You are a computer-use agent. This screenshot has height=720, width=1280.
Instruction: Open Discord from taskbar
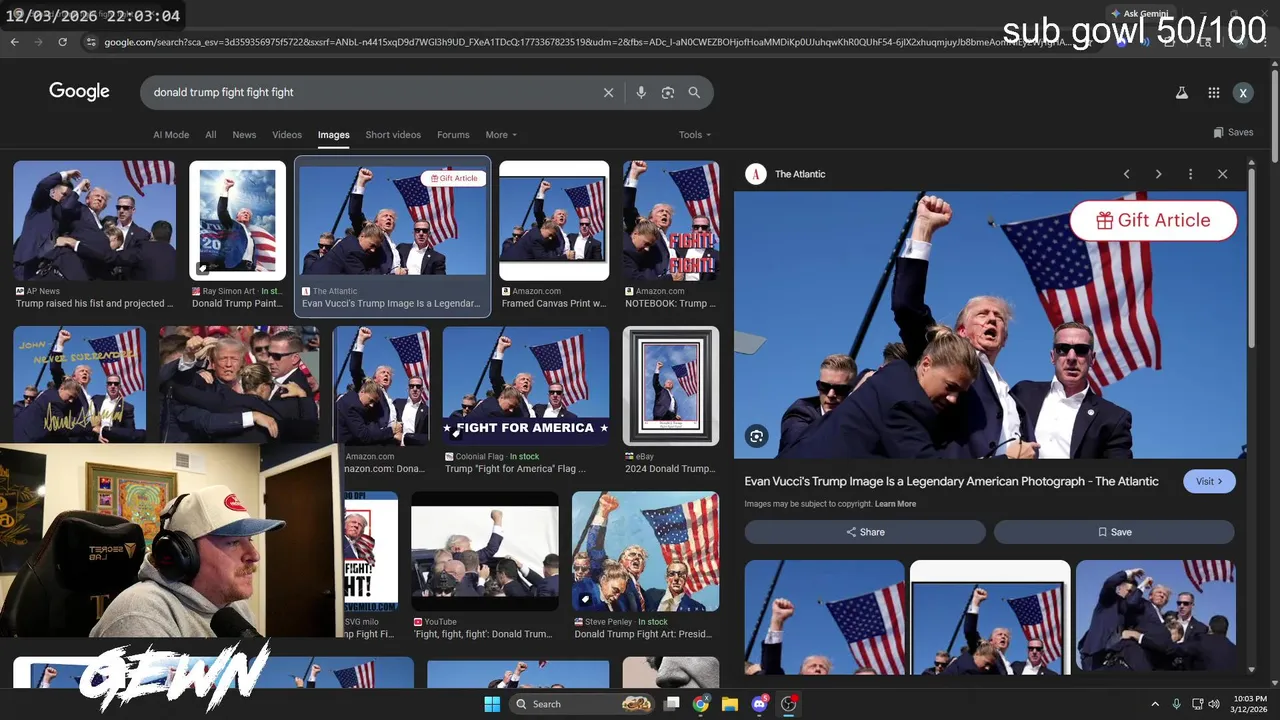pos(759,704)
